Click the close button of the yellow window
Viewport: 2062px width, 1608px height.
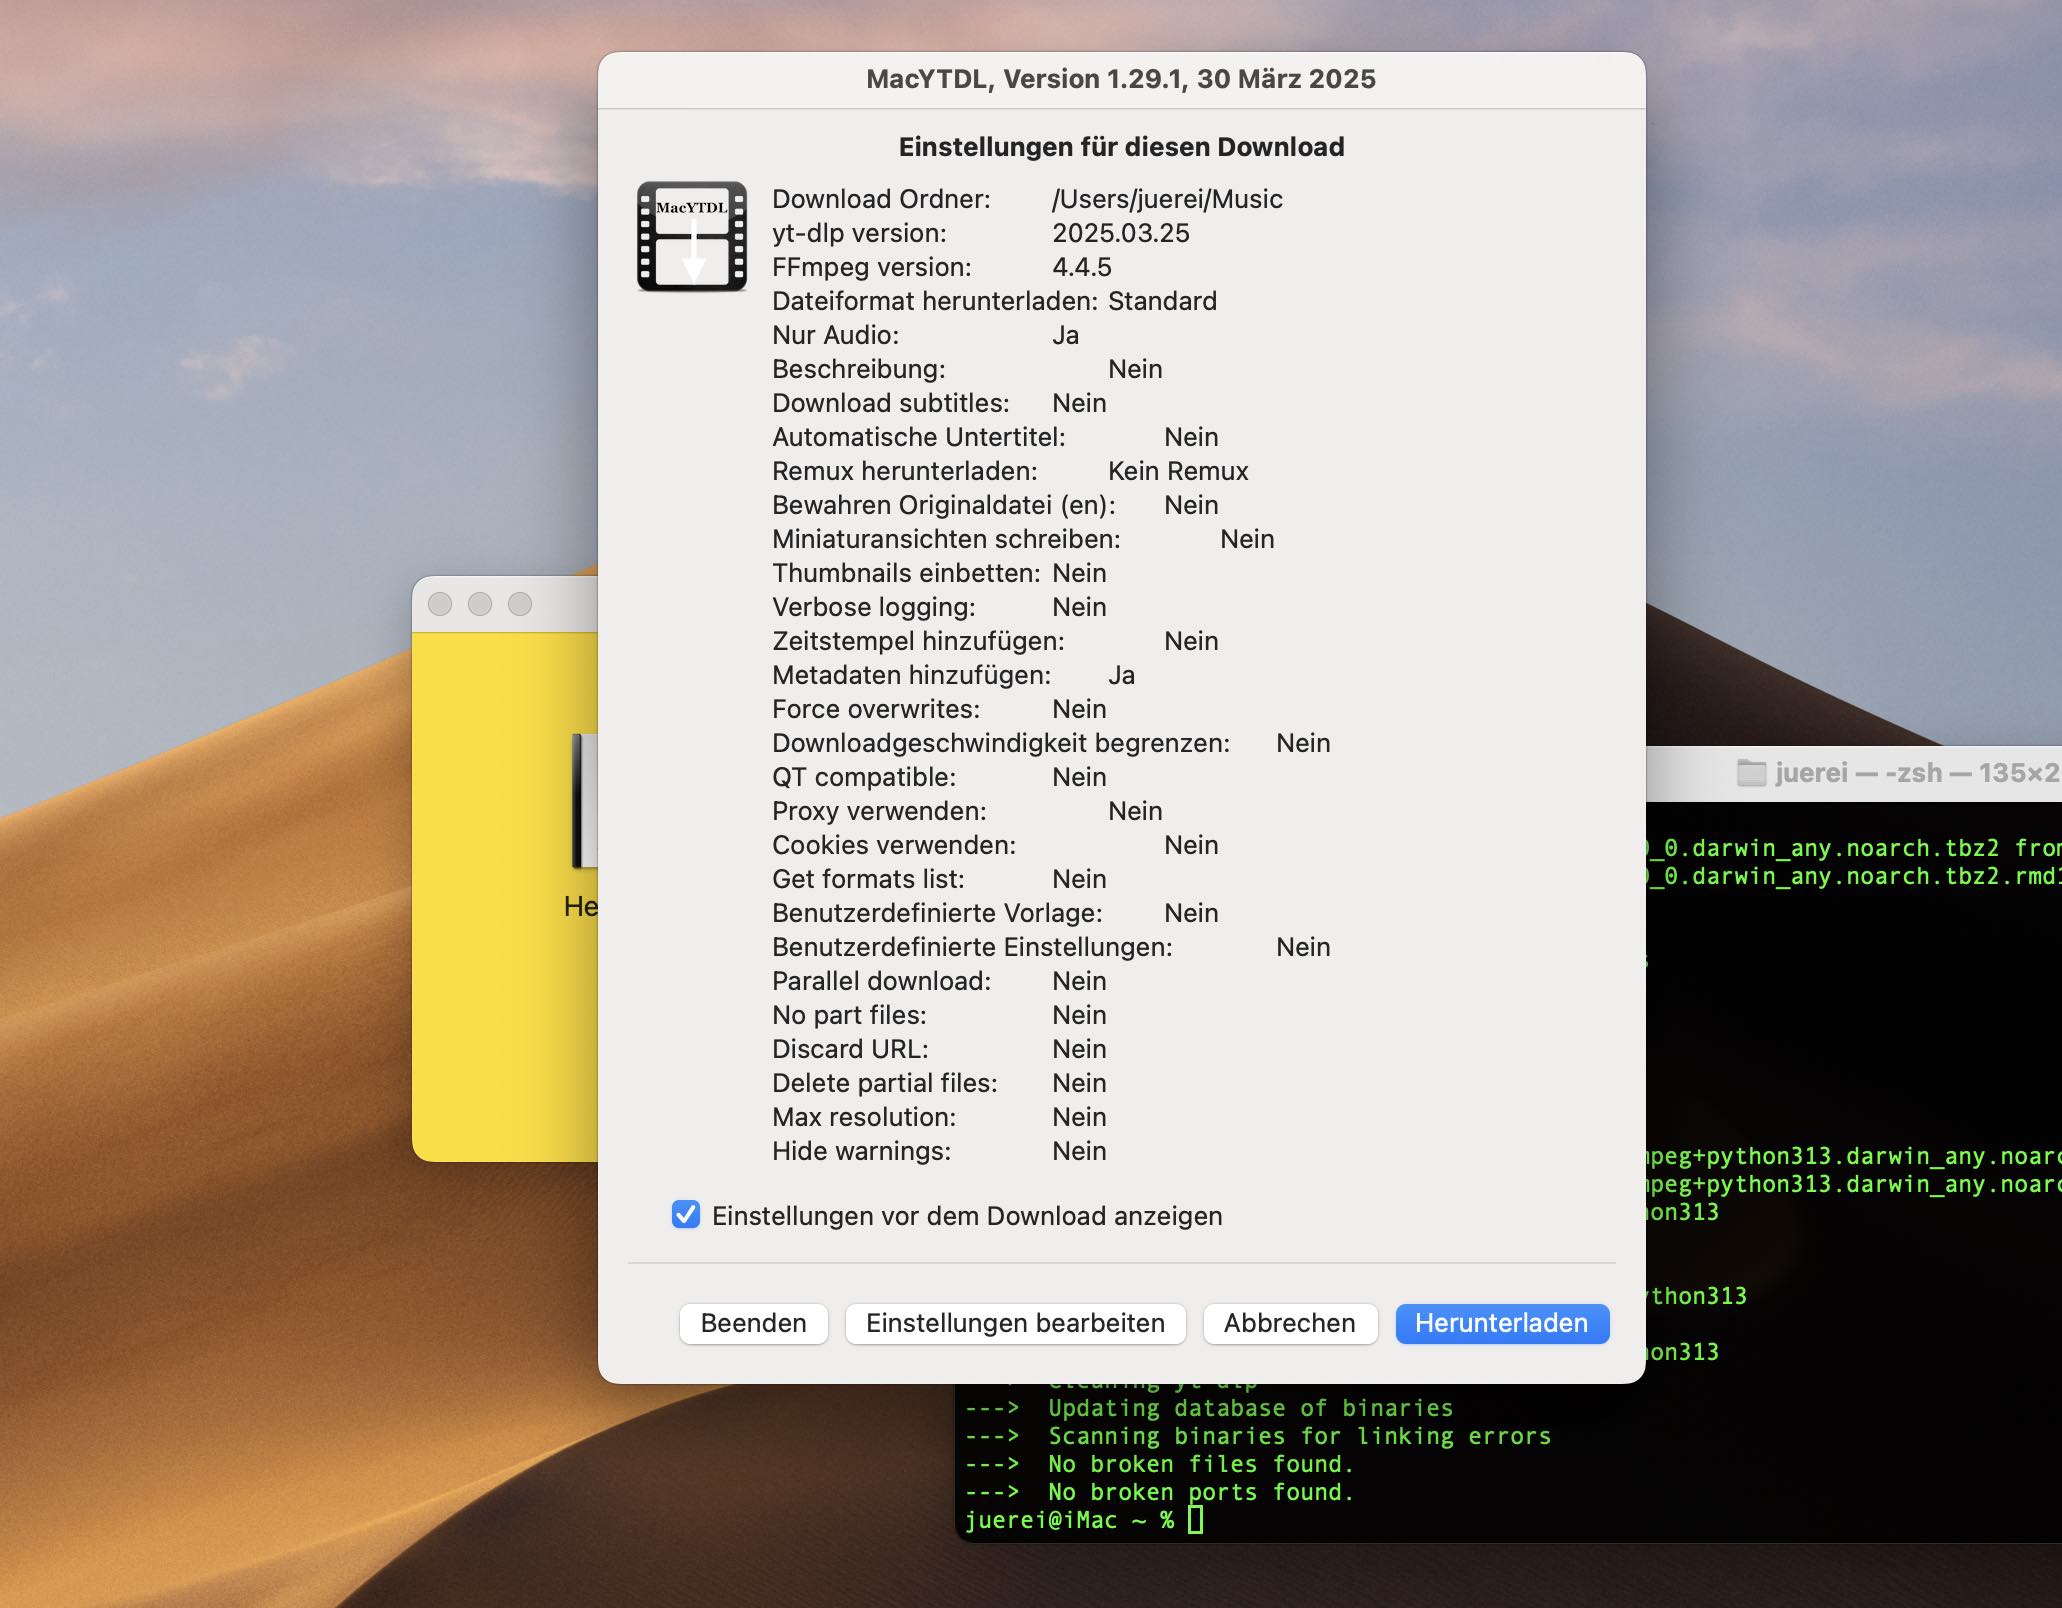pos(440,604)
